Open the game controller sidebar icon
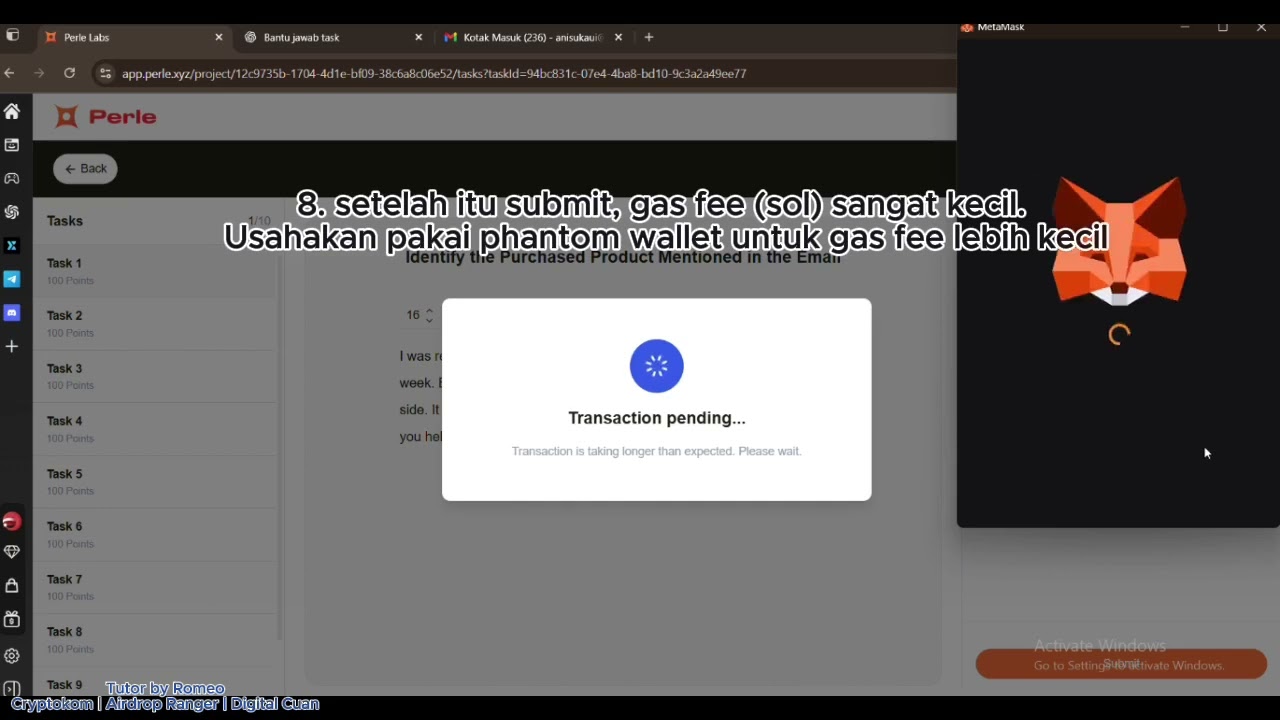The width and height of the screenshot is (1280, 720). click(12, 178)
